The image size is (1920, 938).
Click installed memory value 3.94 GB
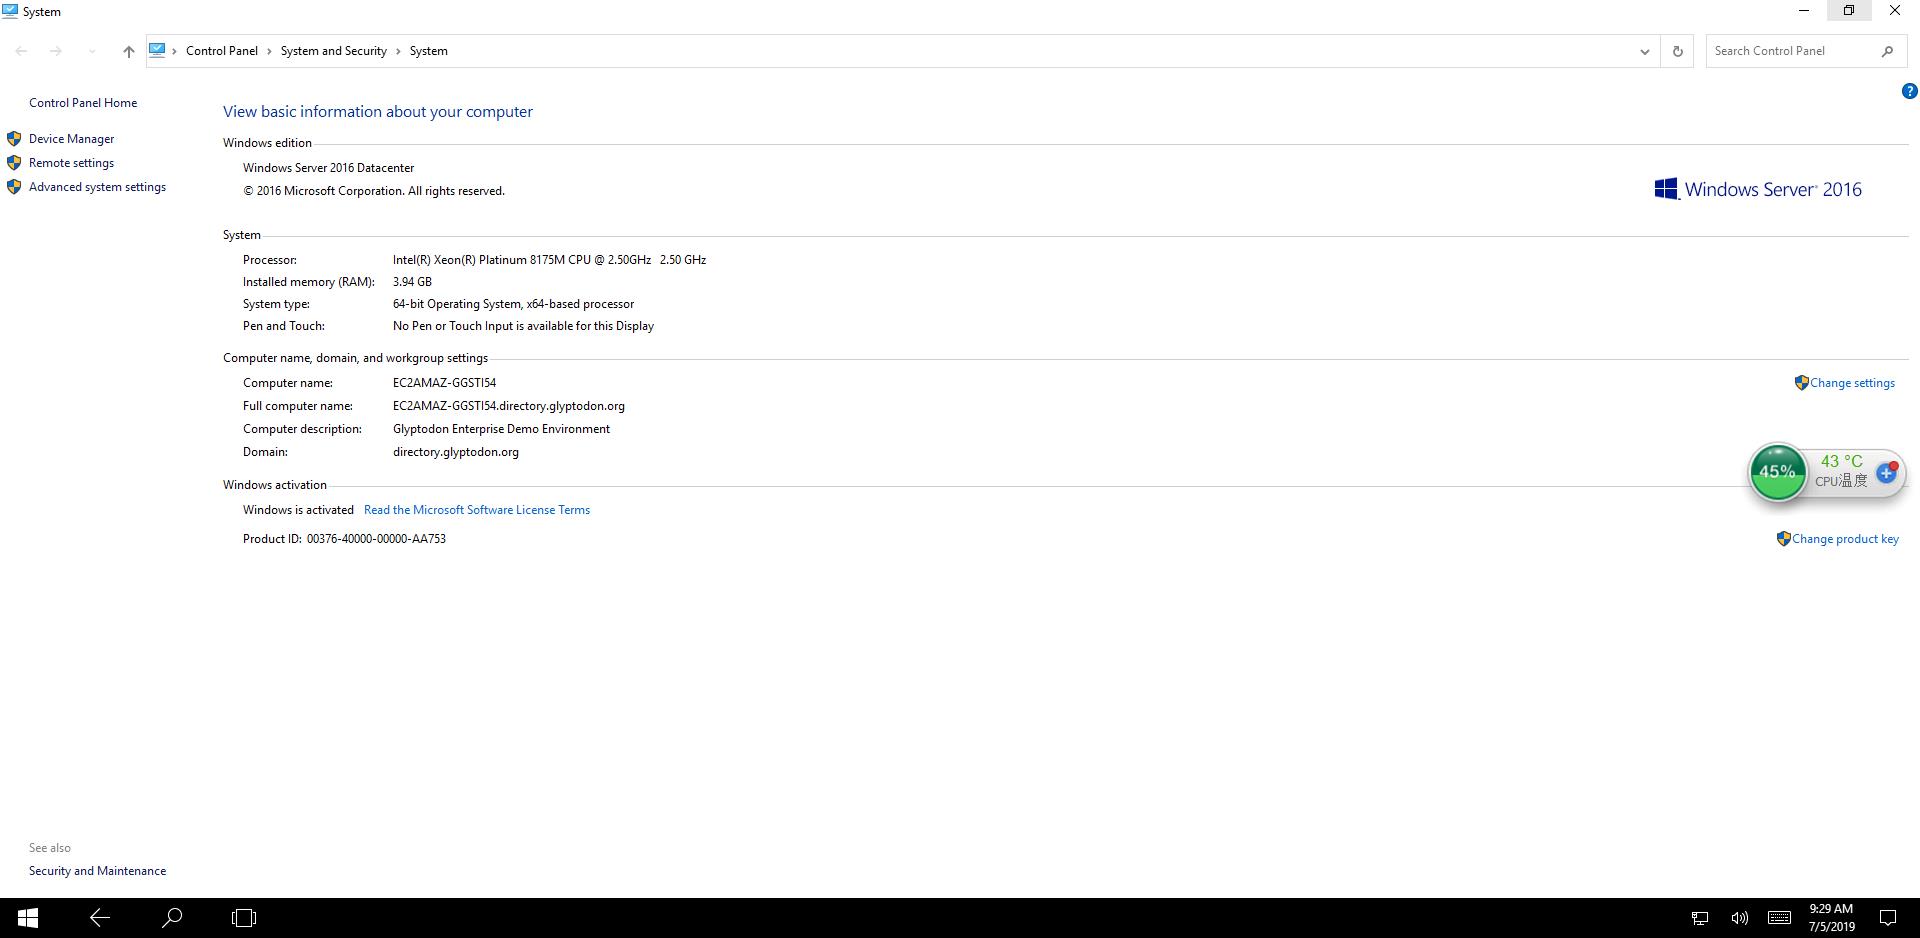click(x=412, y=282)
